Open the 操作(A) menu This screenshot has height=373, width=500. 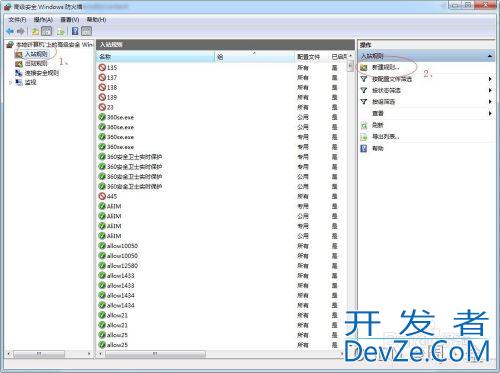tap(43, 20)
